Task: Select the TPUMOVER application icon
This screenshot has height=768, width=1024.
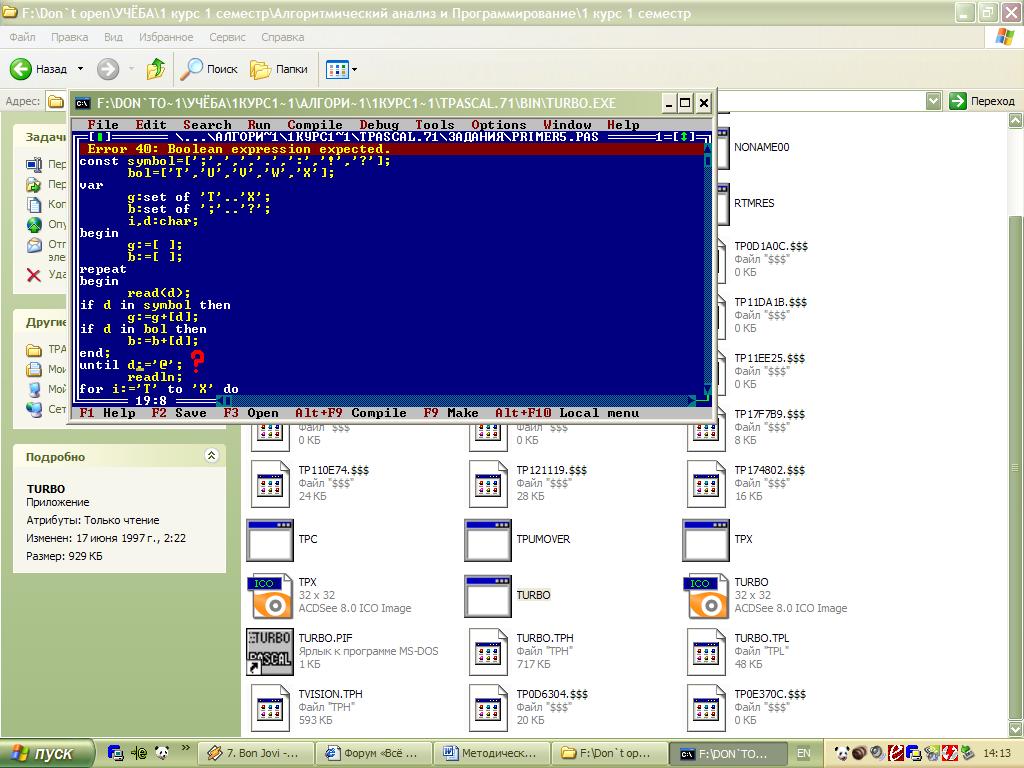Action: [x=487, y=539]
